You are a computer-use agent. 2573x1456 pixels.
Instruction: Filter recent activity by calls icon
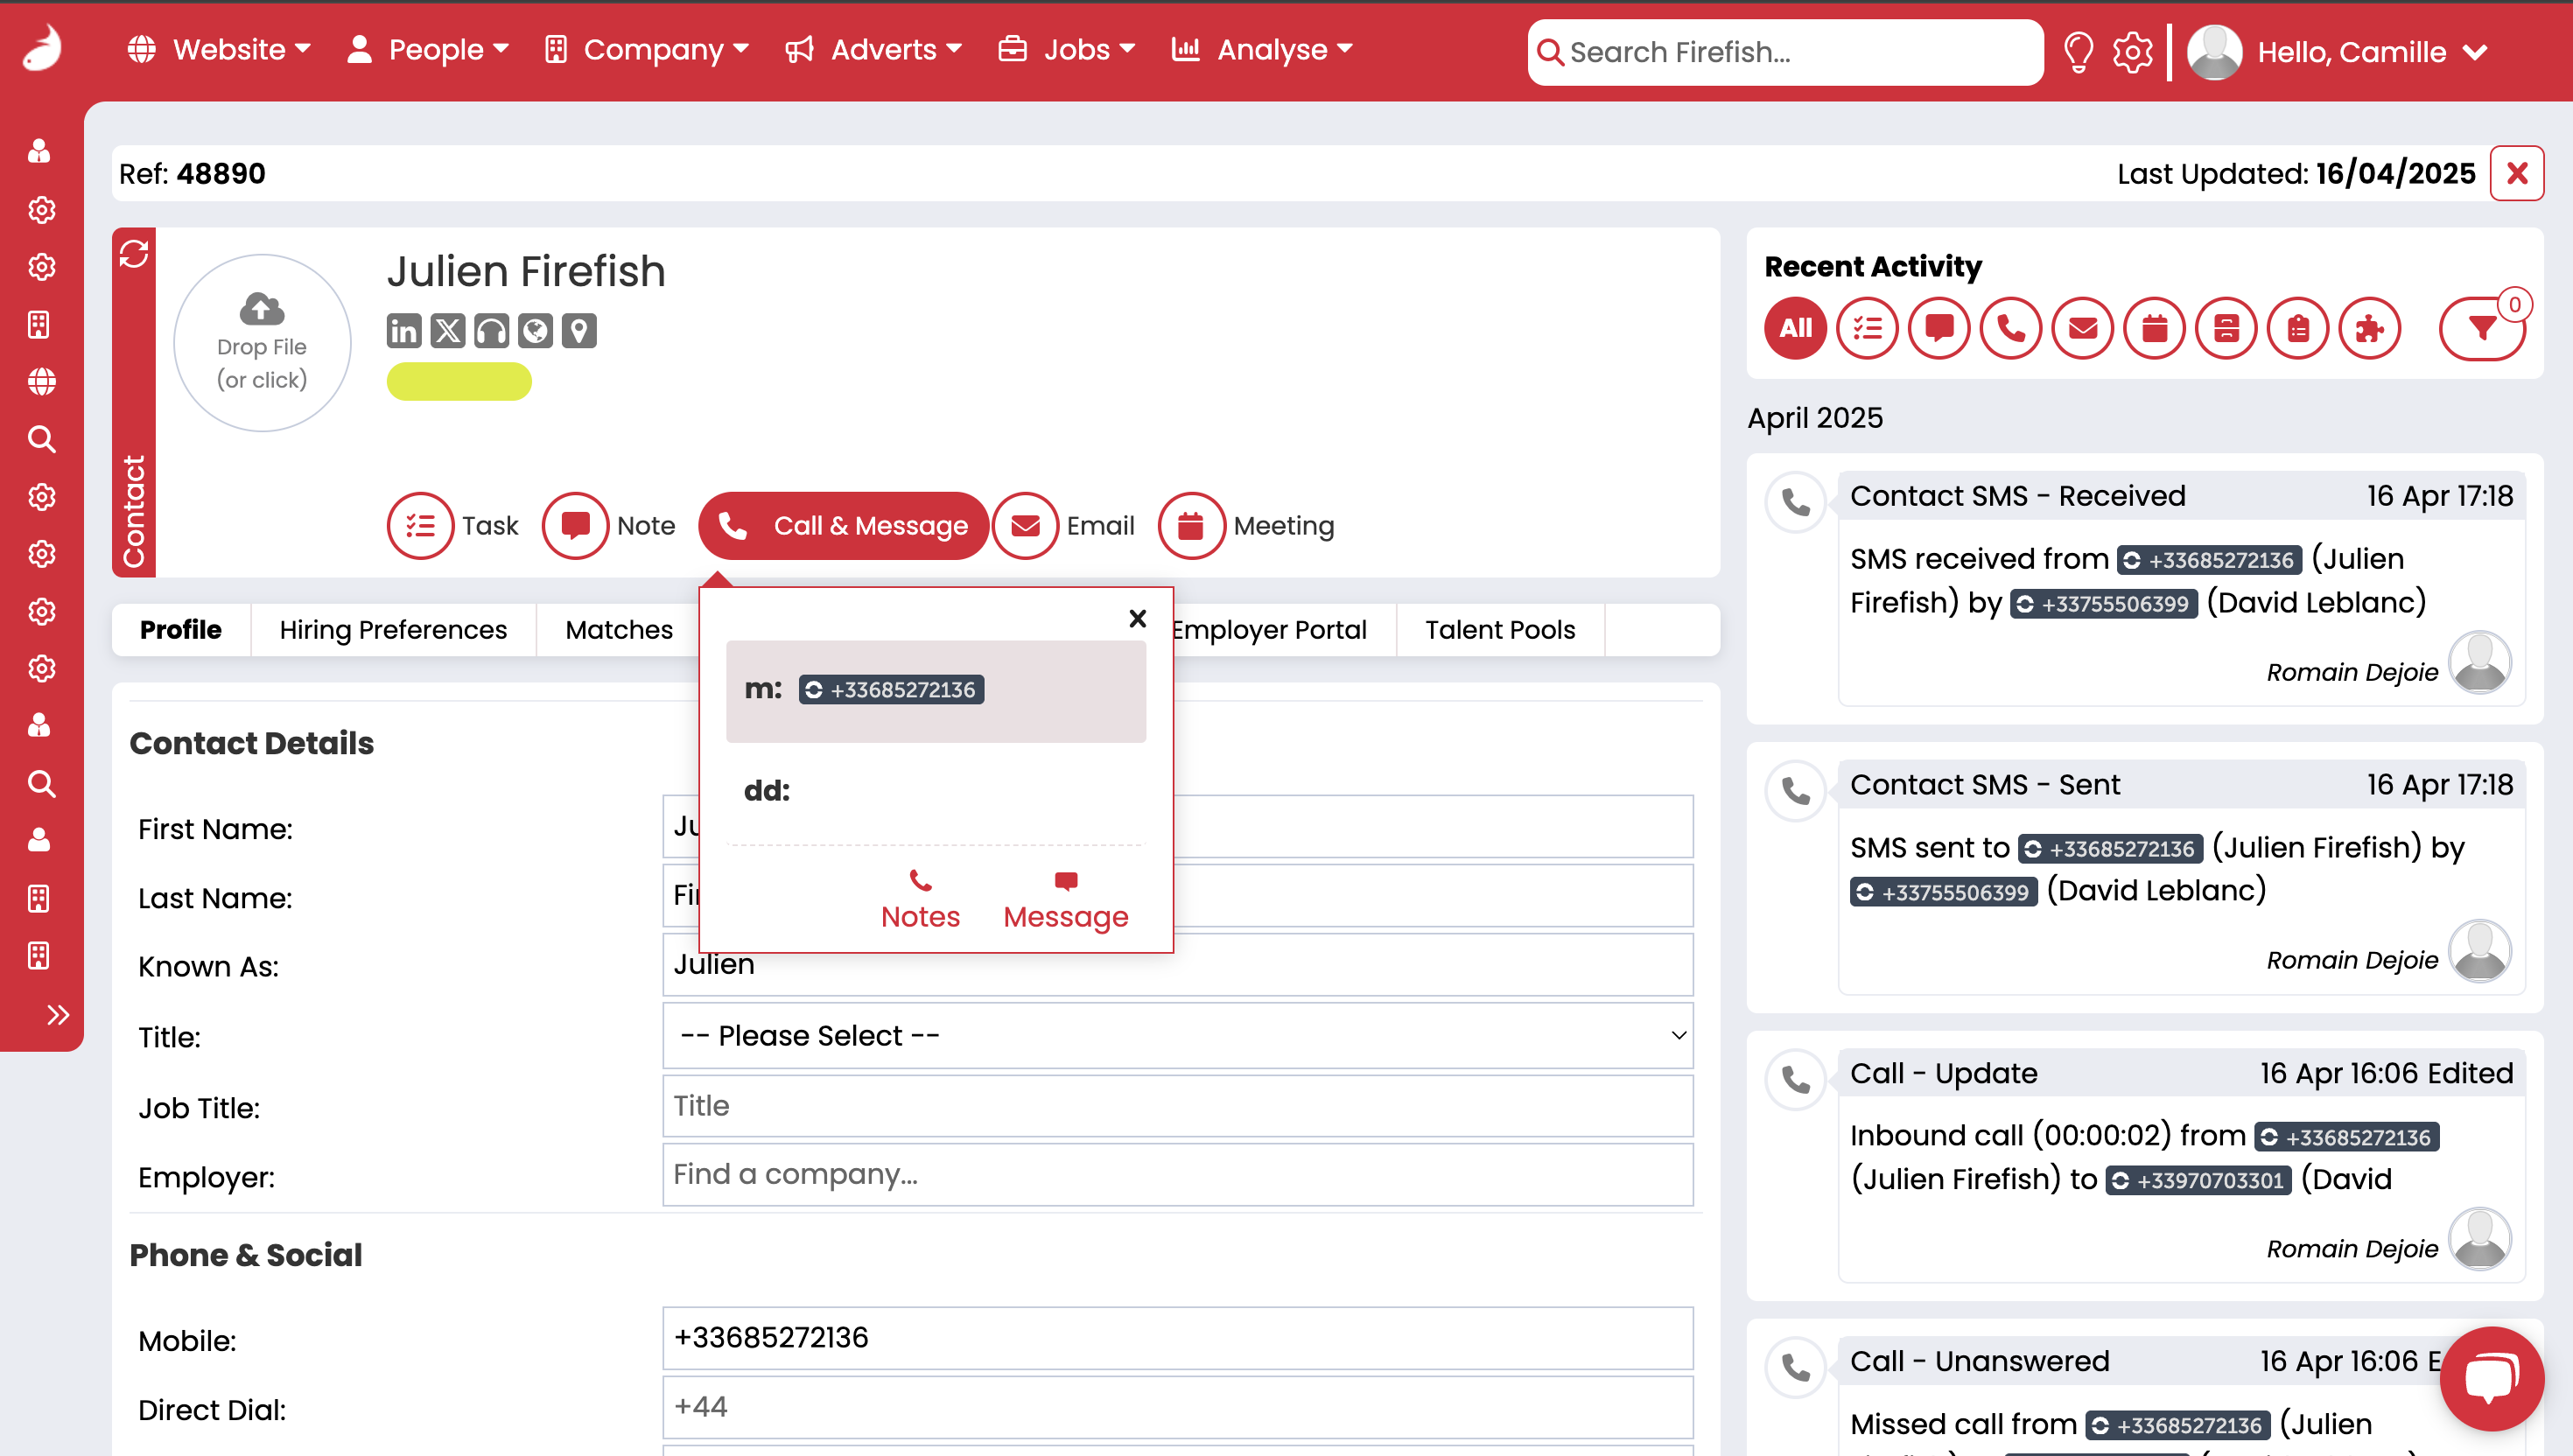(x=2010, y=328)
